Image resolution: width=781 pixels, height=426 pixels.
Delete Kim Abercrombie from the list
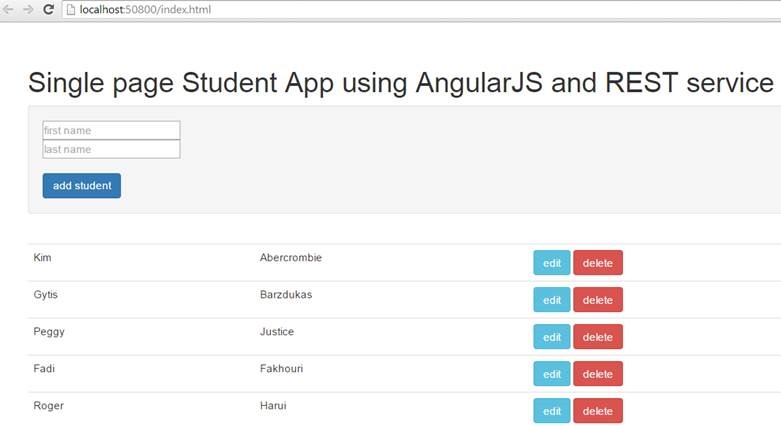(x=597, y=263)
